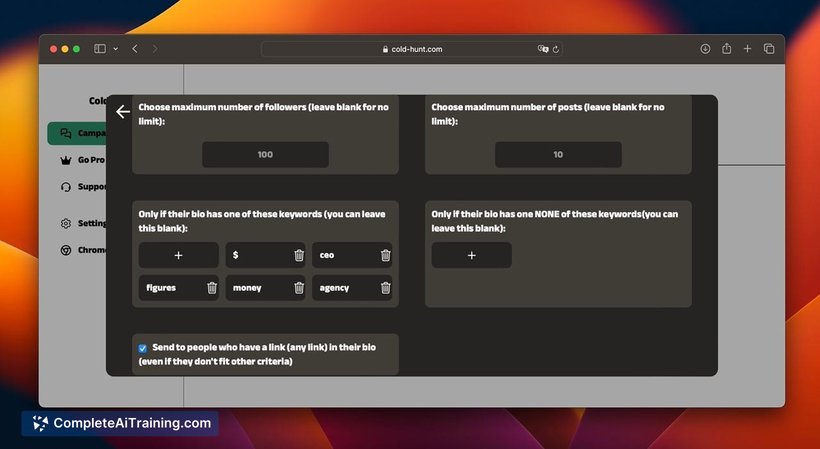Select Go Pro in the sidebar
The height and width of the screenshot is (449, 820).
point(77,160)
